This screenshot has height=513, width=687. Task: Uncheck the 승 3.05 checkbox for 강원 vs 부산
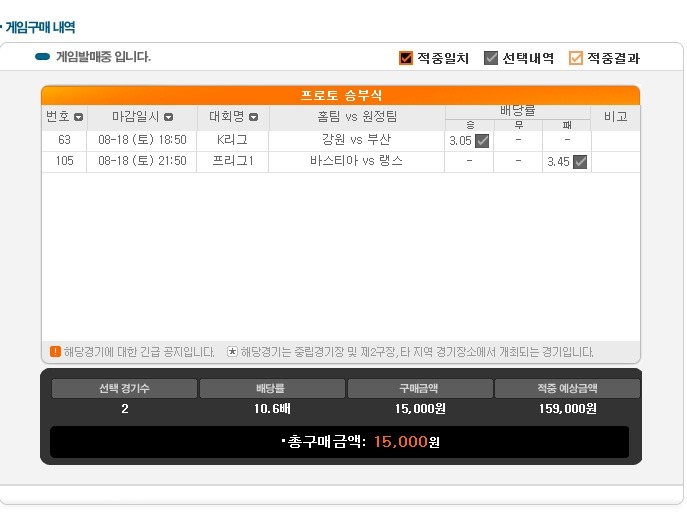(482, 141)
